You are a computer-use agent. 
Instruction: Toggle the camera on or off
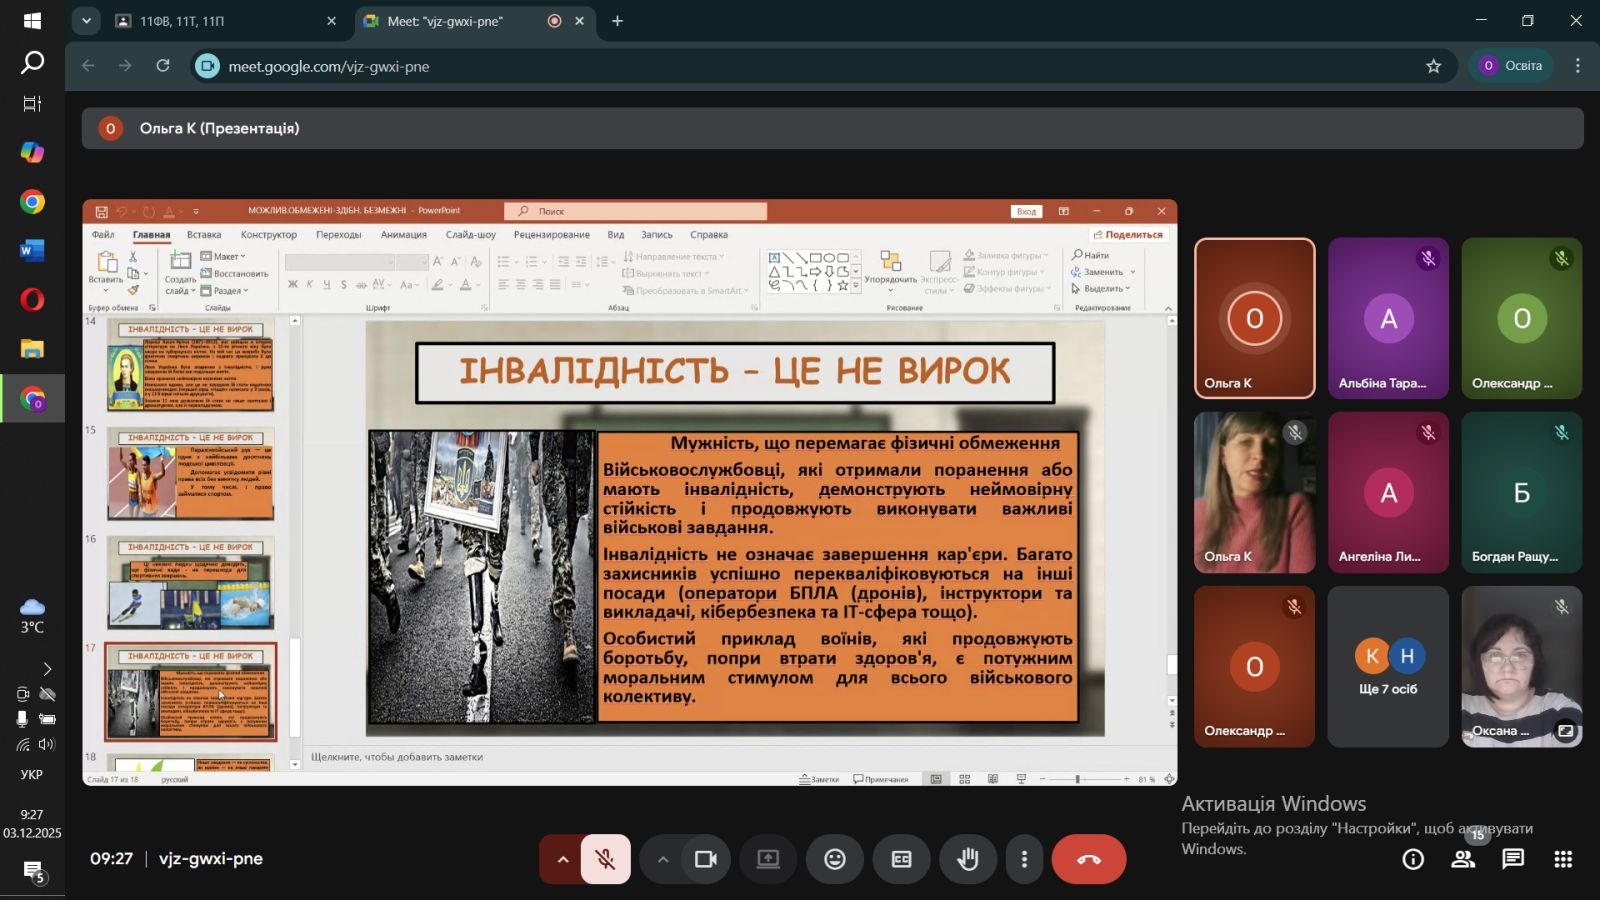tap(706, 859)
